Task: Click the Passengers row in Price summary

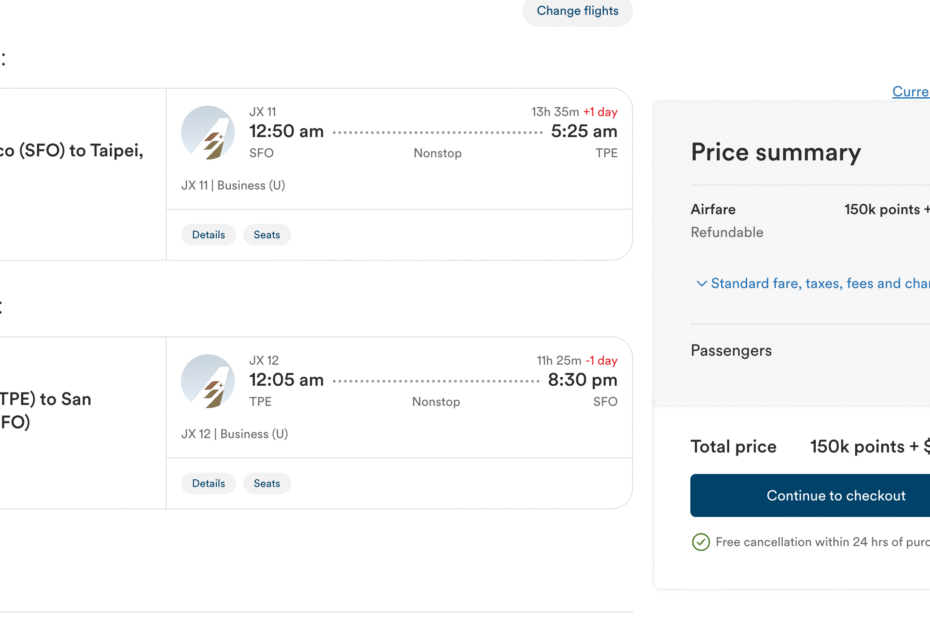Action: tap(810, 351)
